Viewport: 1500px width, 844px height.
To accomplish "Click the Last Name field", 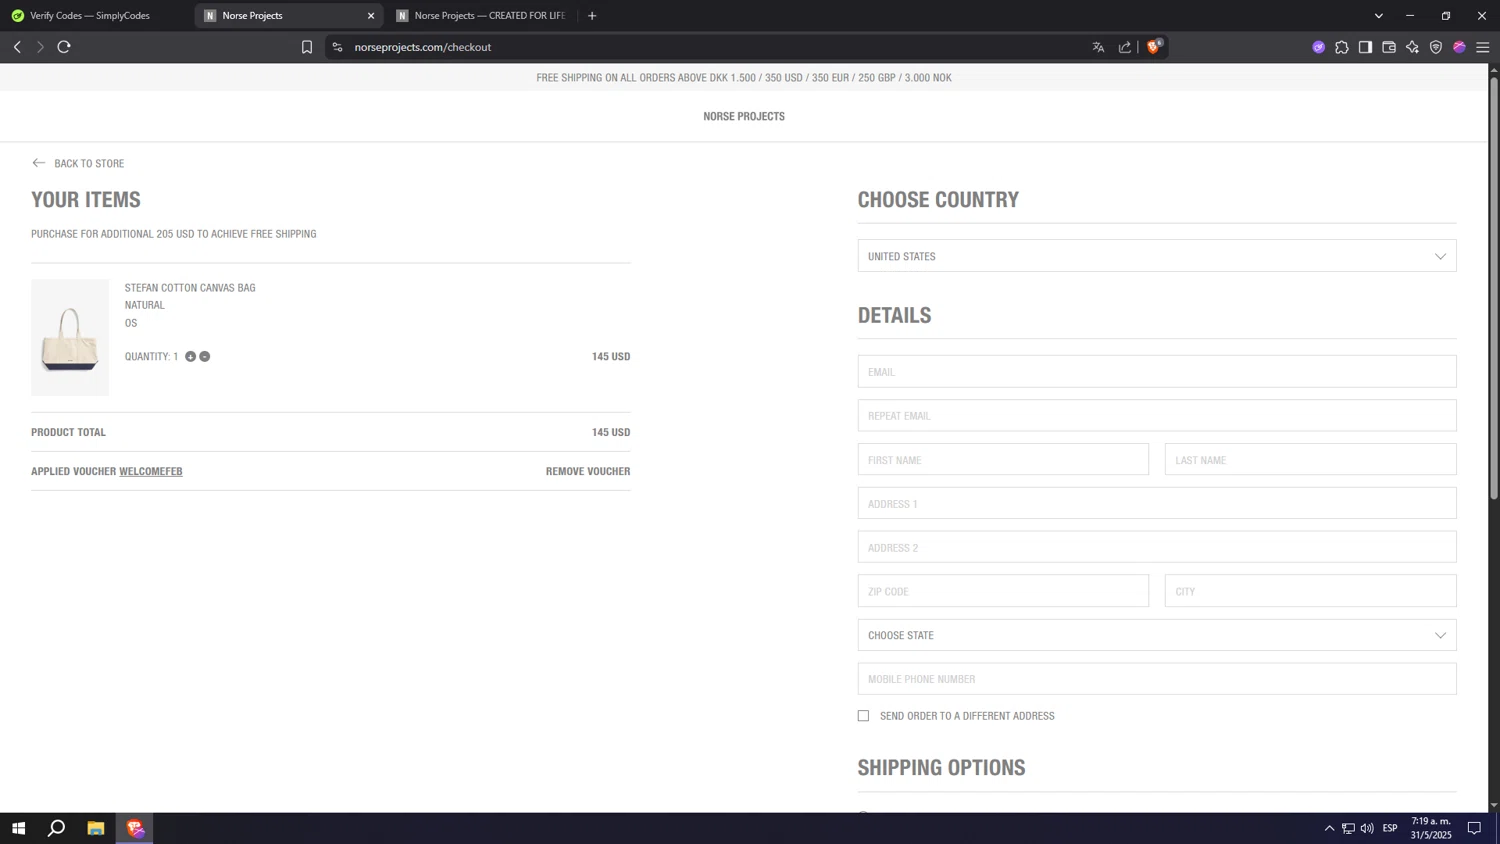I will 1311,460.
